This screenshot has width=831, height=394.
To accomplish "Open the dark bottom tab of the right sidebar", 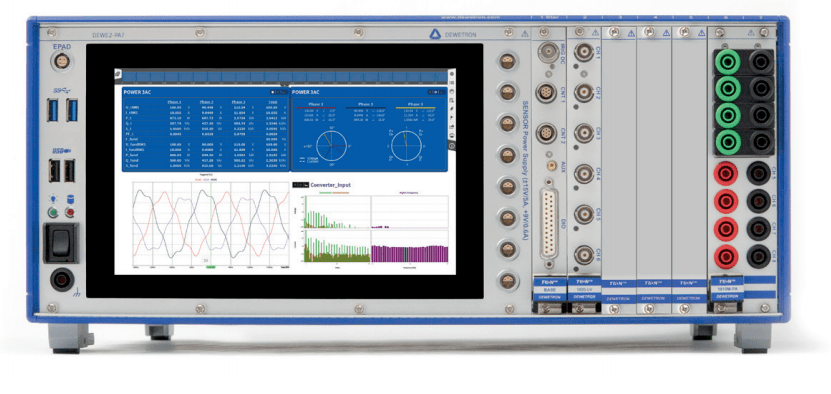I will [452, 145].
